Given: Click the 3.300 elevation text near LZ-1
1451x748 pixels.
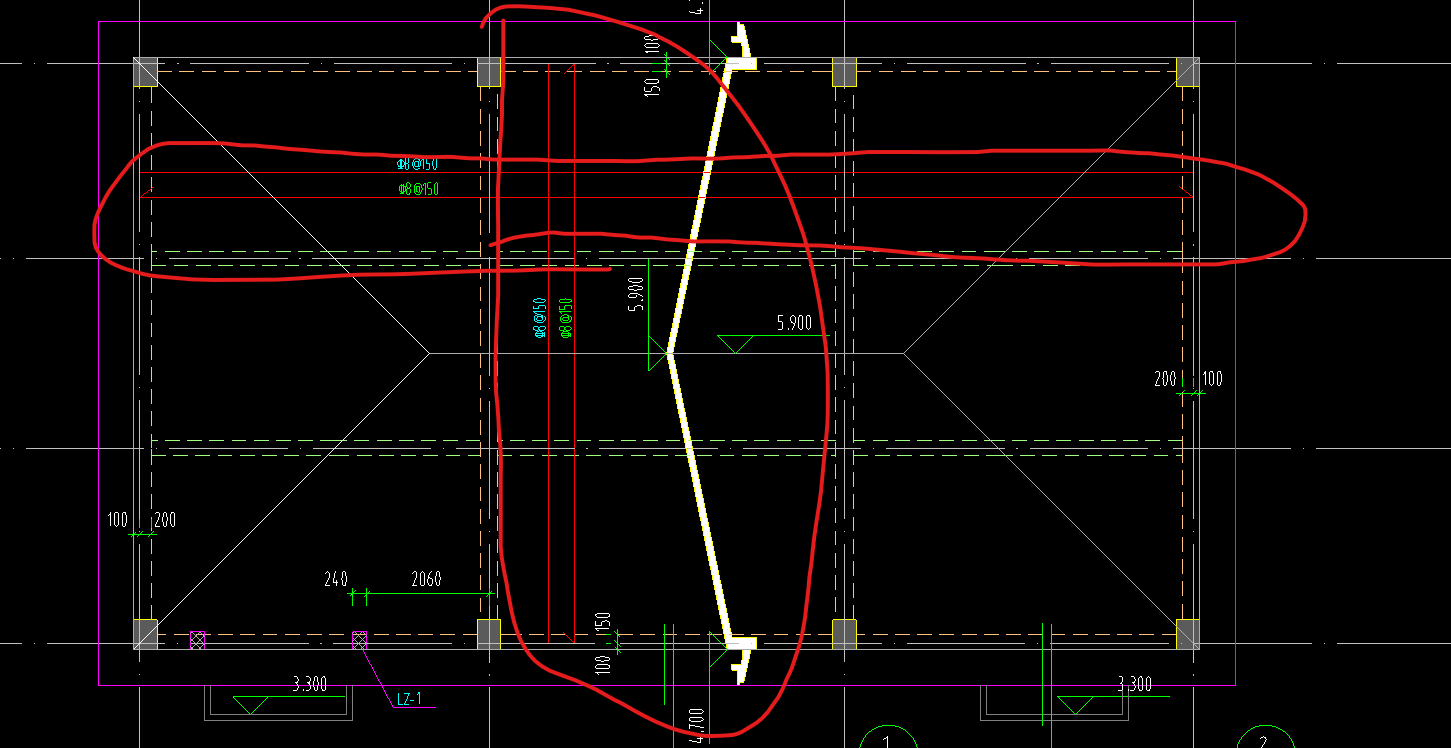Looking at the screenshot, I should coord(309,685).
